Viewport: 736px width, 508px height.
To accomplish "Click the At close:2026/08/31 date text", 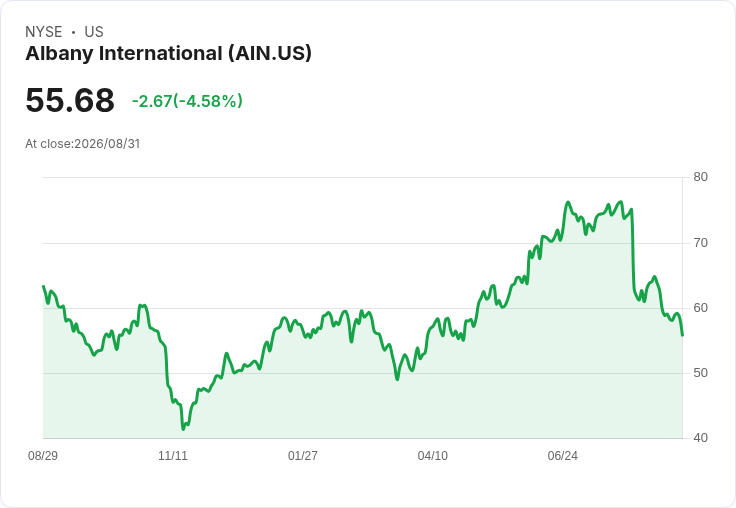I will 83,144.
